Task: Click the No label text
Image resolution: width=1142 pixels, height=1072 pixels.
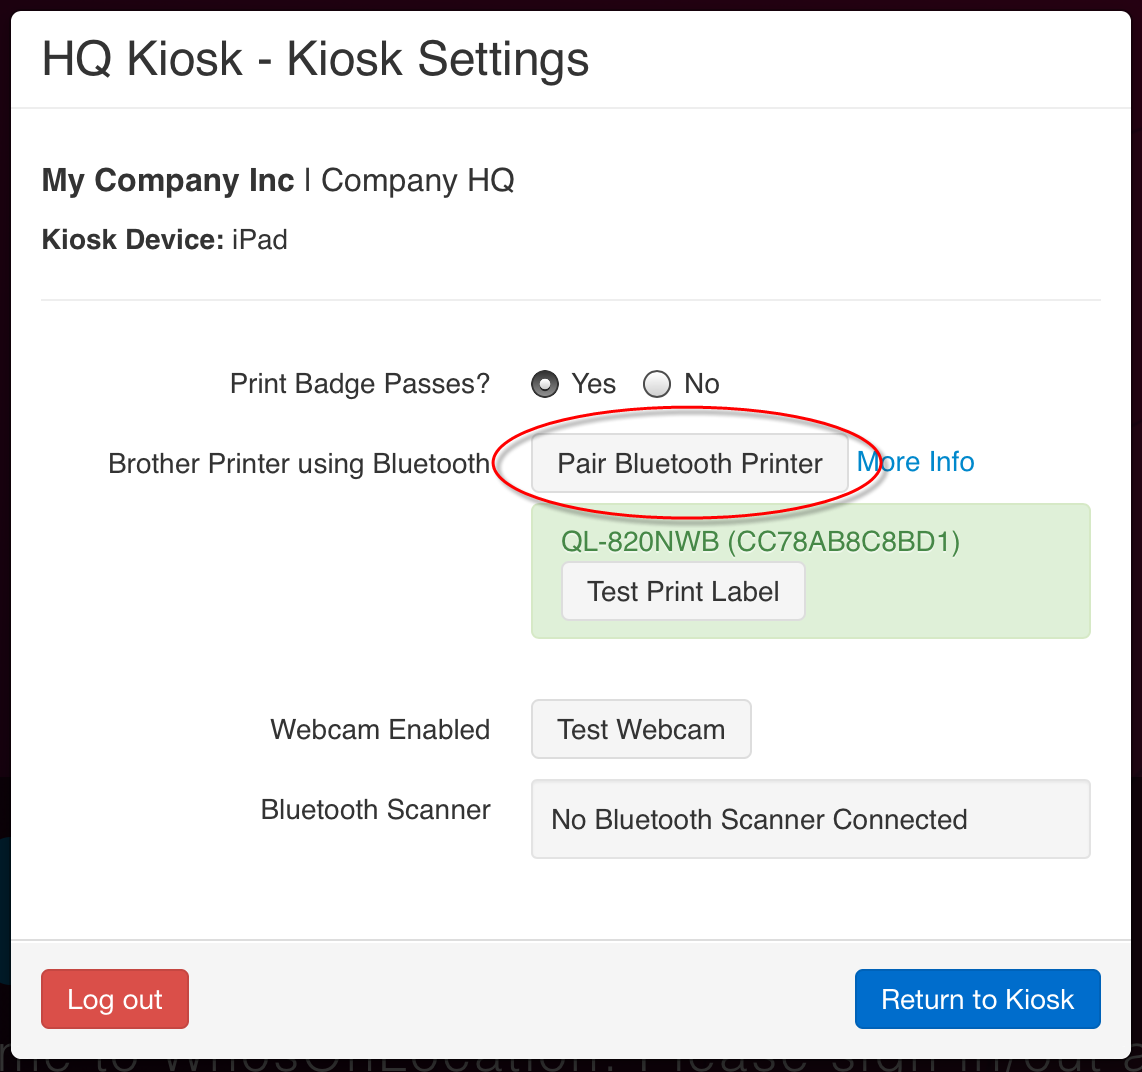Action: coord(701,384)
